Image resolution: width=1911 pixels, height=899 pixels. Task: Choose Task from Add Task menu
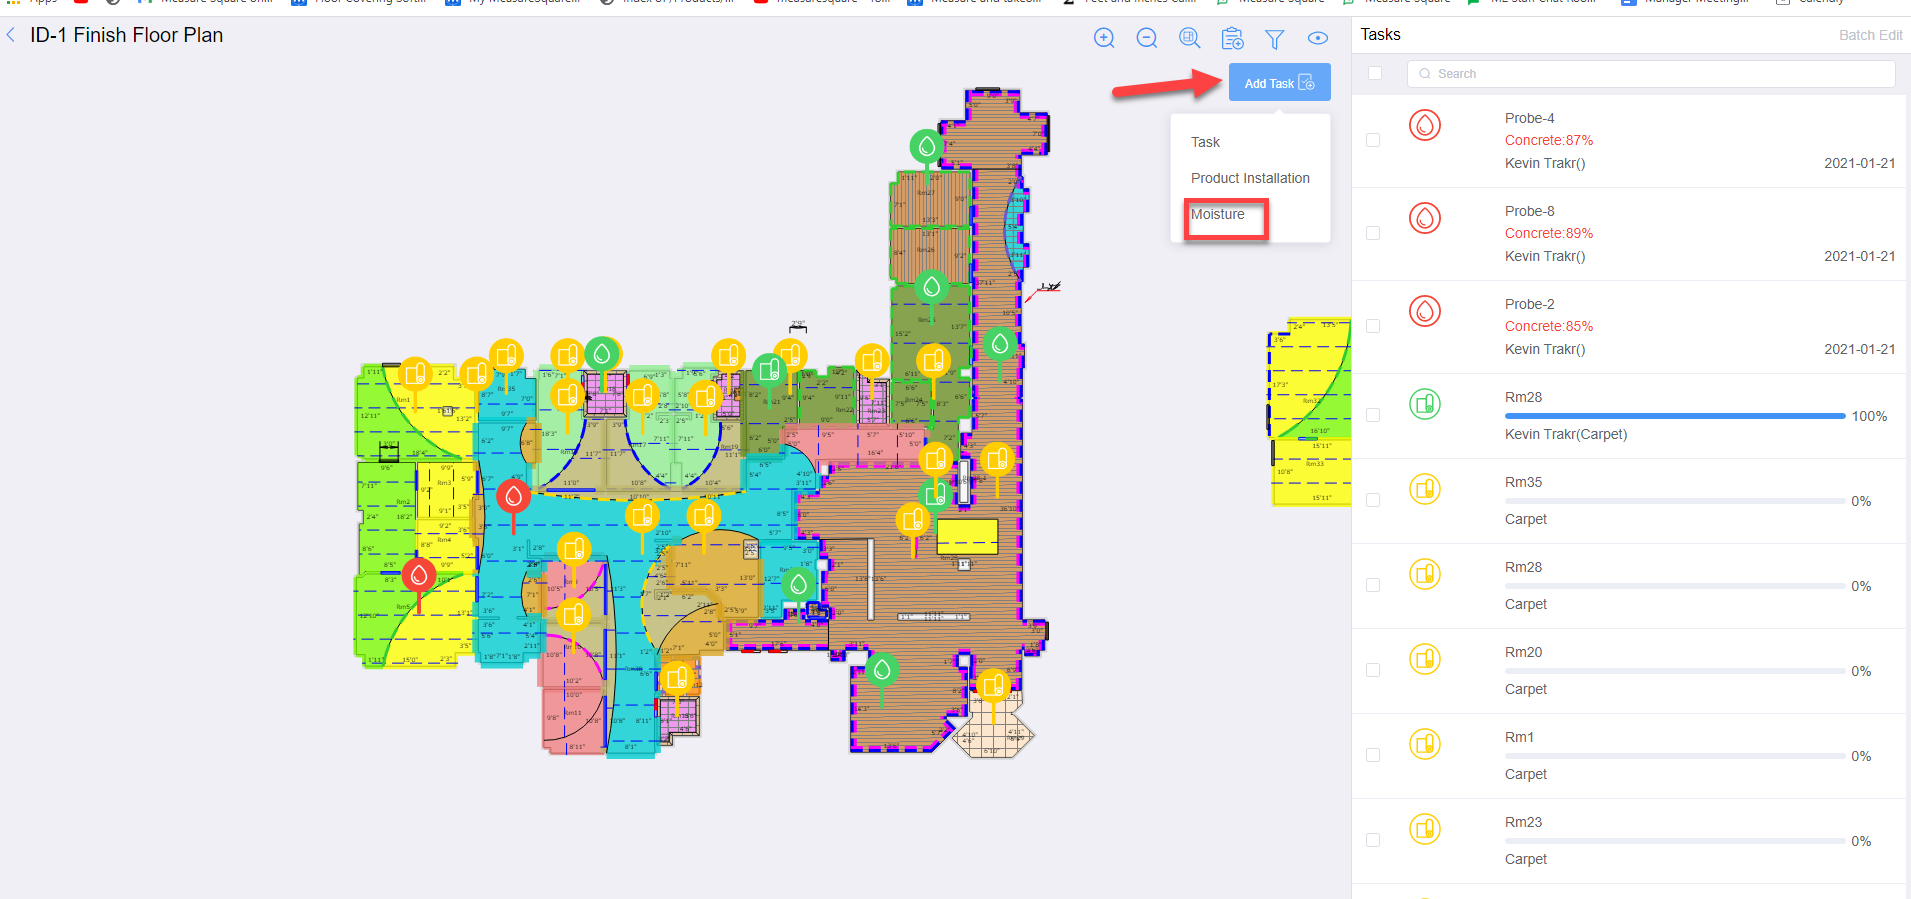pos(1205,142)
